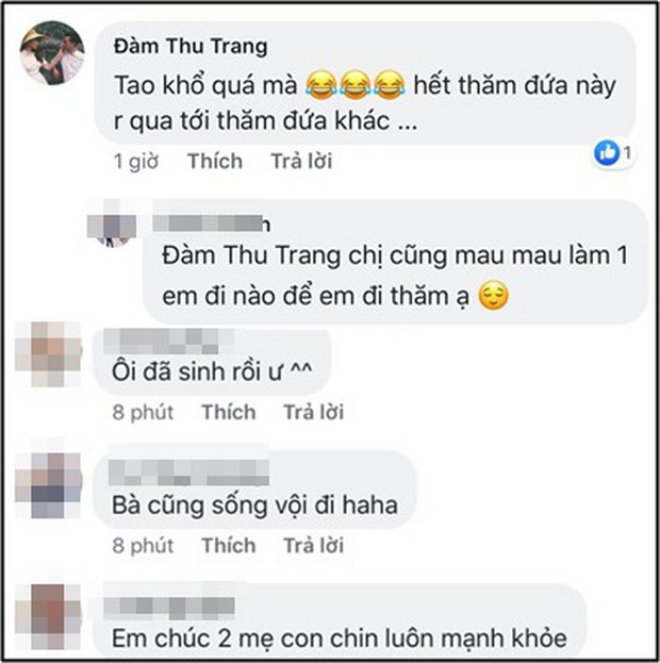Image resolution: width=660 pixels, height=663 pixels.
Task: Click 8 phút timestamp under 'Bà cũng sống vội'
Action: 143,545
